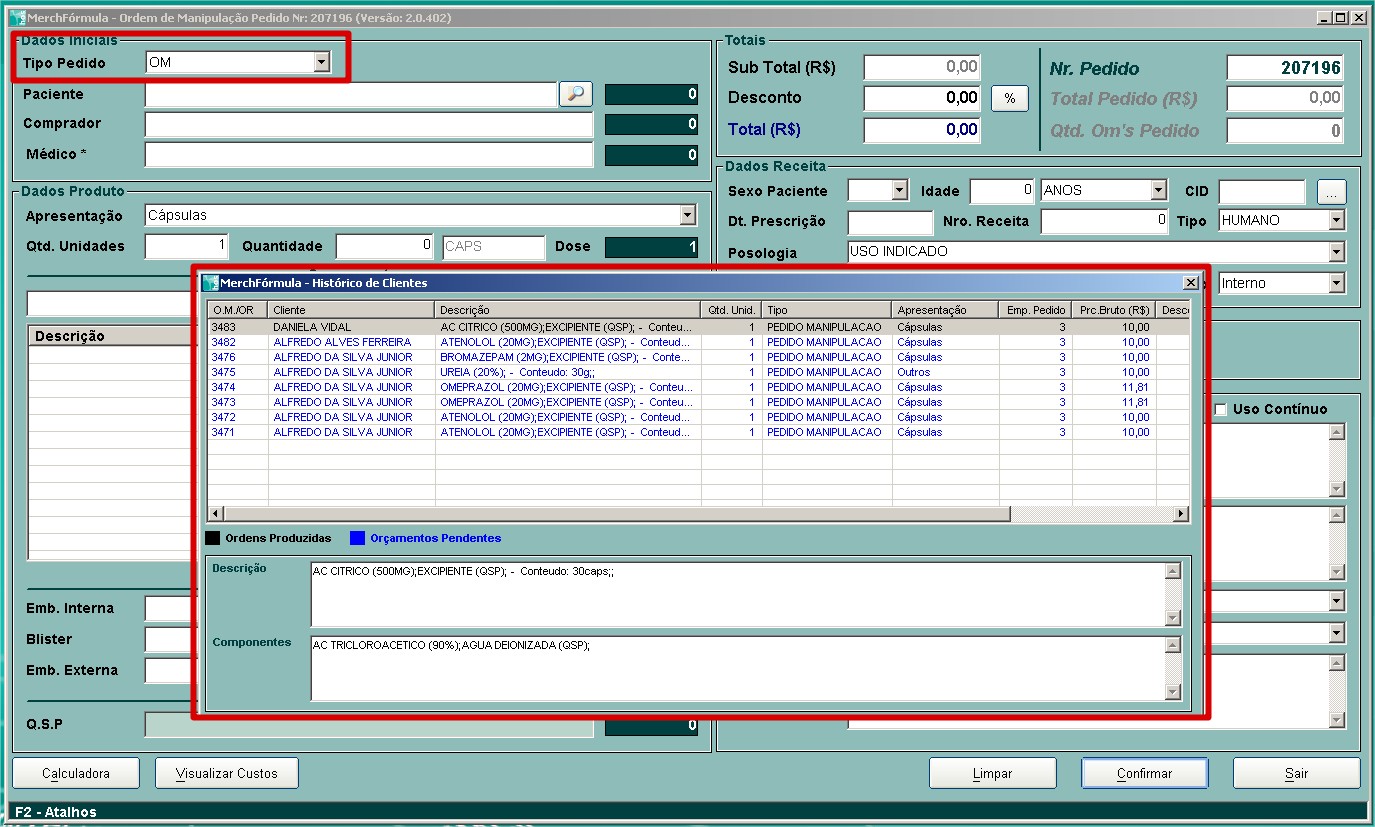Open the Calculadora button

76,773
